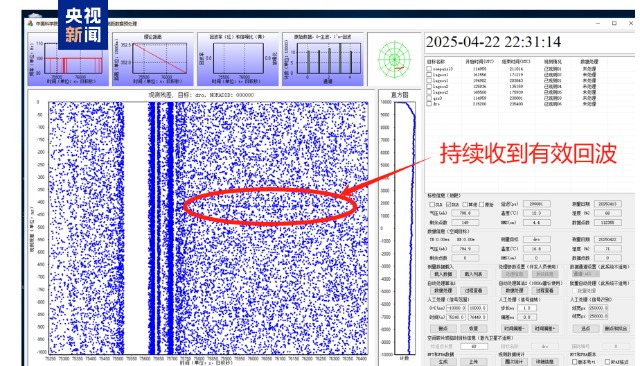The image size is (640, 366).
Task: Tick the checkbox next to target dro
Action: (429, 104)
